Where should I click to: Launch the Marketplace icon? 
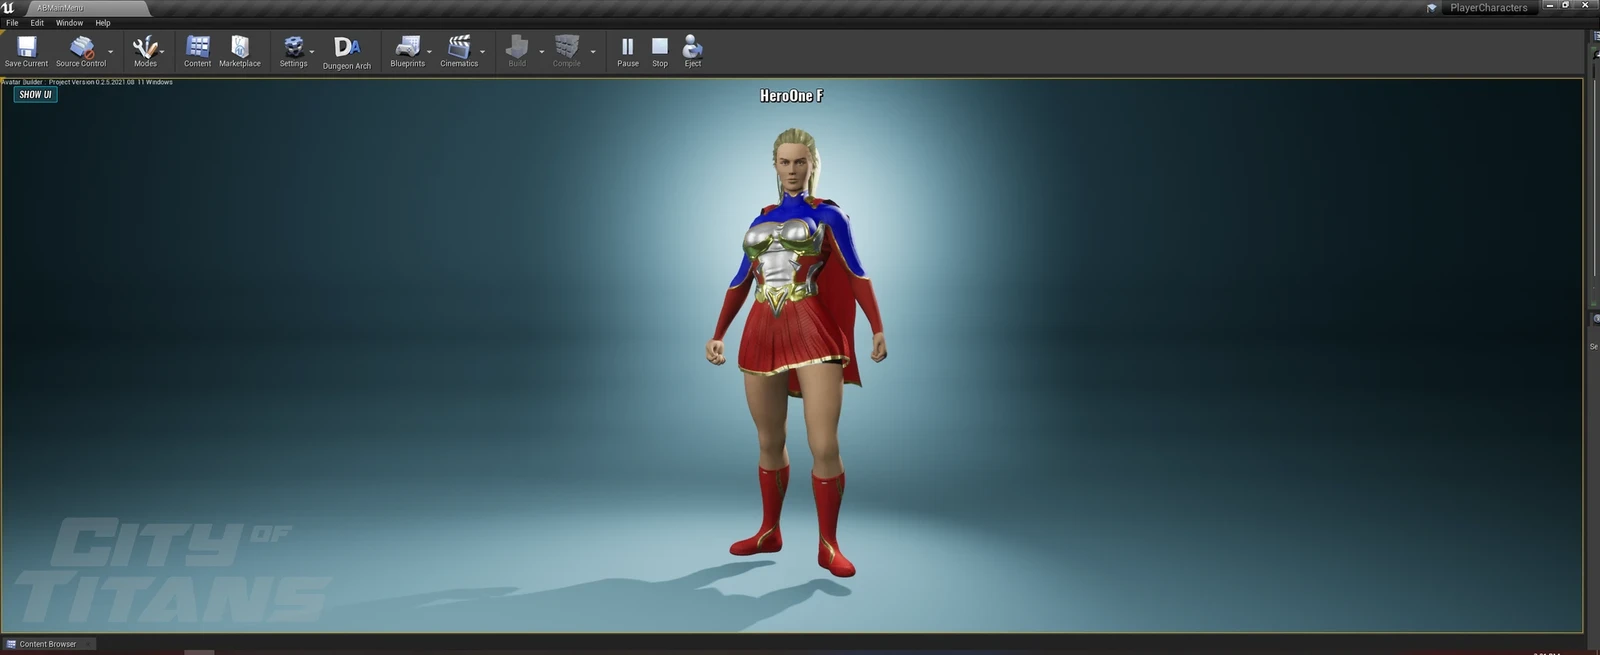click(240, 51)
